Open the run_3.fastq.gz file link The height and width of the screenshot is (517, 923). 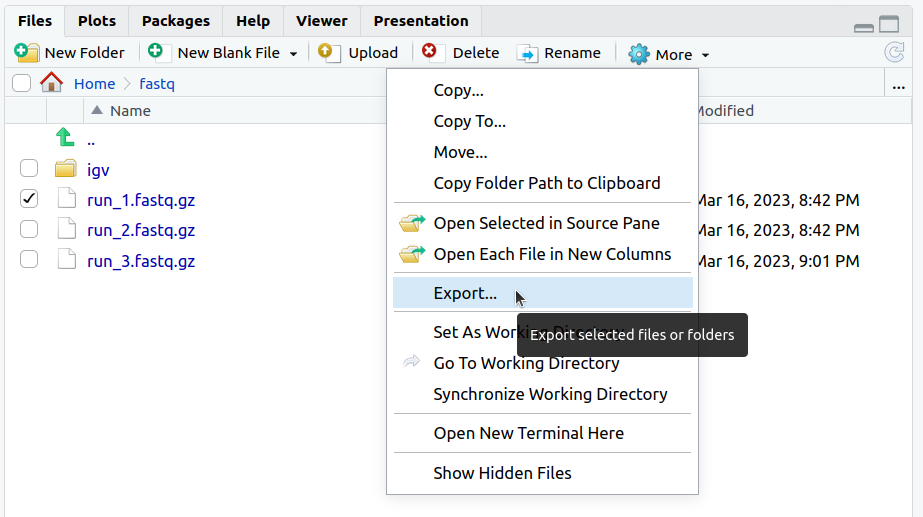click(x=141, y=261)
